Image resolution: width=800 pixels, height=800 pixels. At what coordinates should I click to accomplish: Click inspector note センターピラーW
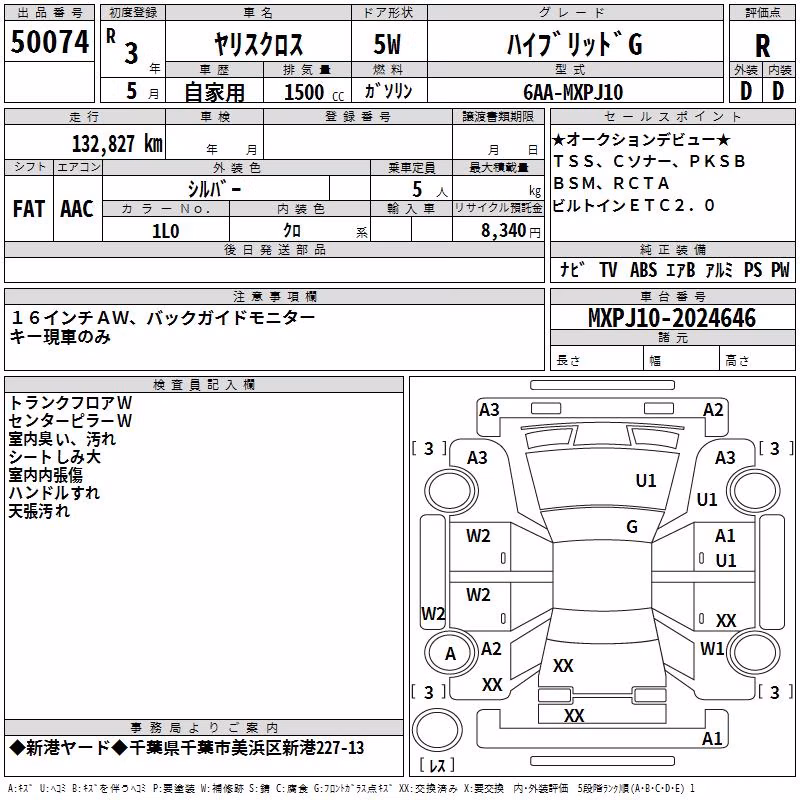pos(70,420)
